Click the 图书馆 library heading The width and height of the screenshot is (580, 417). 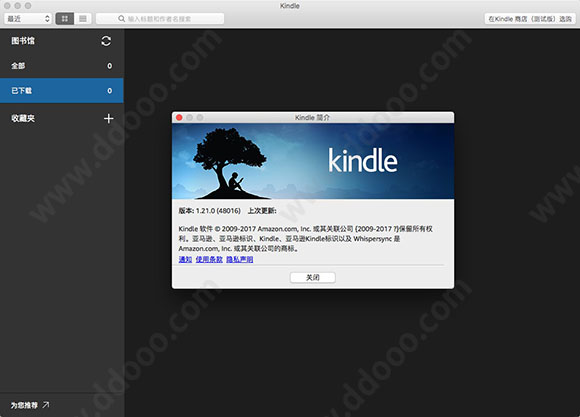(x=23, y=41)
